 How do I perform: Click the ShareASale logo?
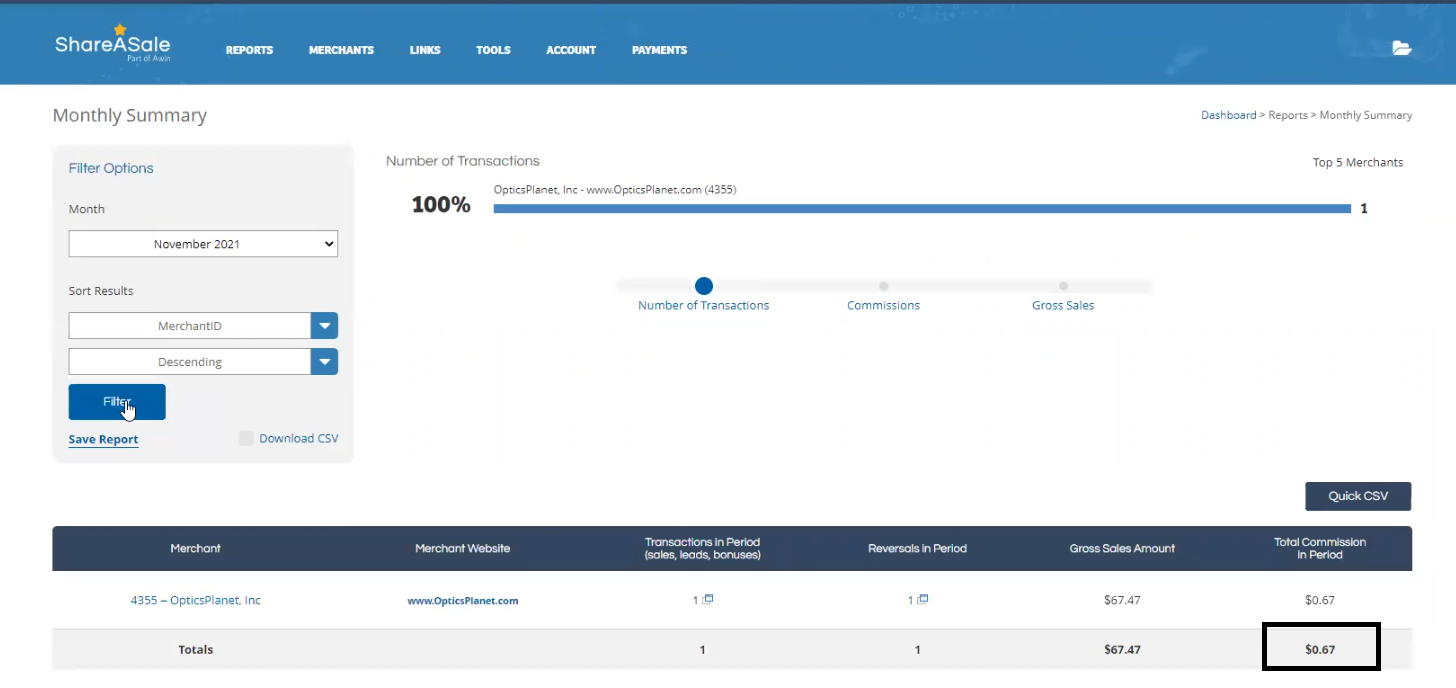112,44
